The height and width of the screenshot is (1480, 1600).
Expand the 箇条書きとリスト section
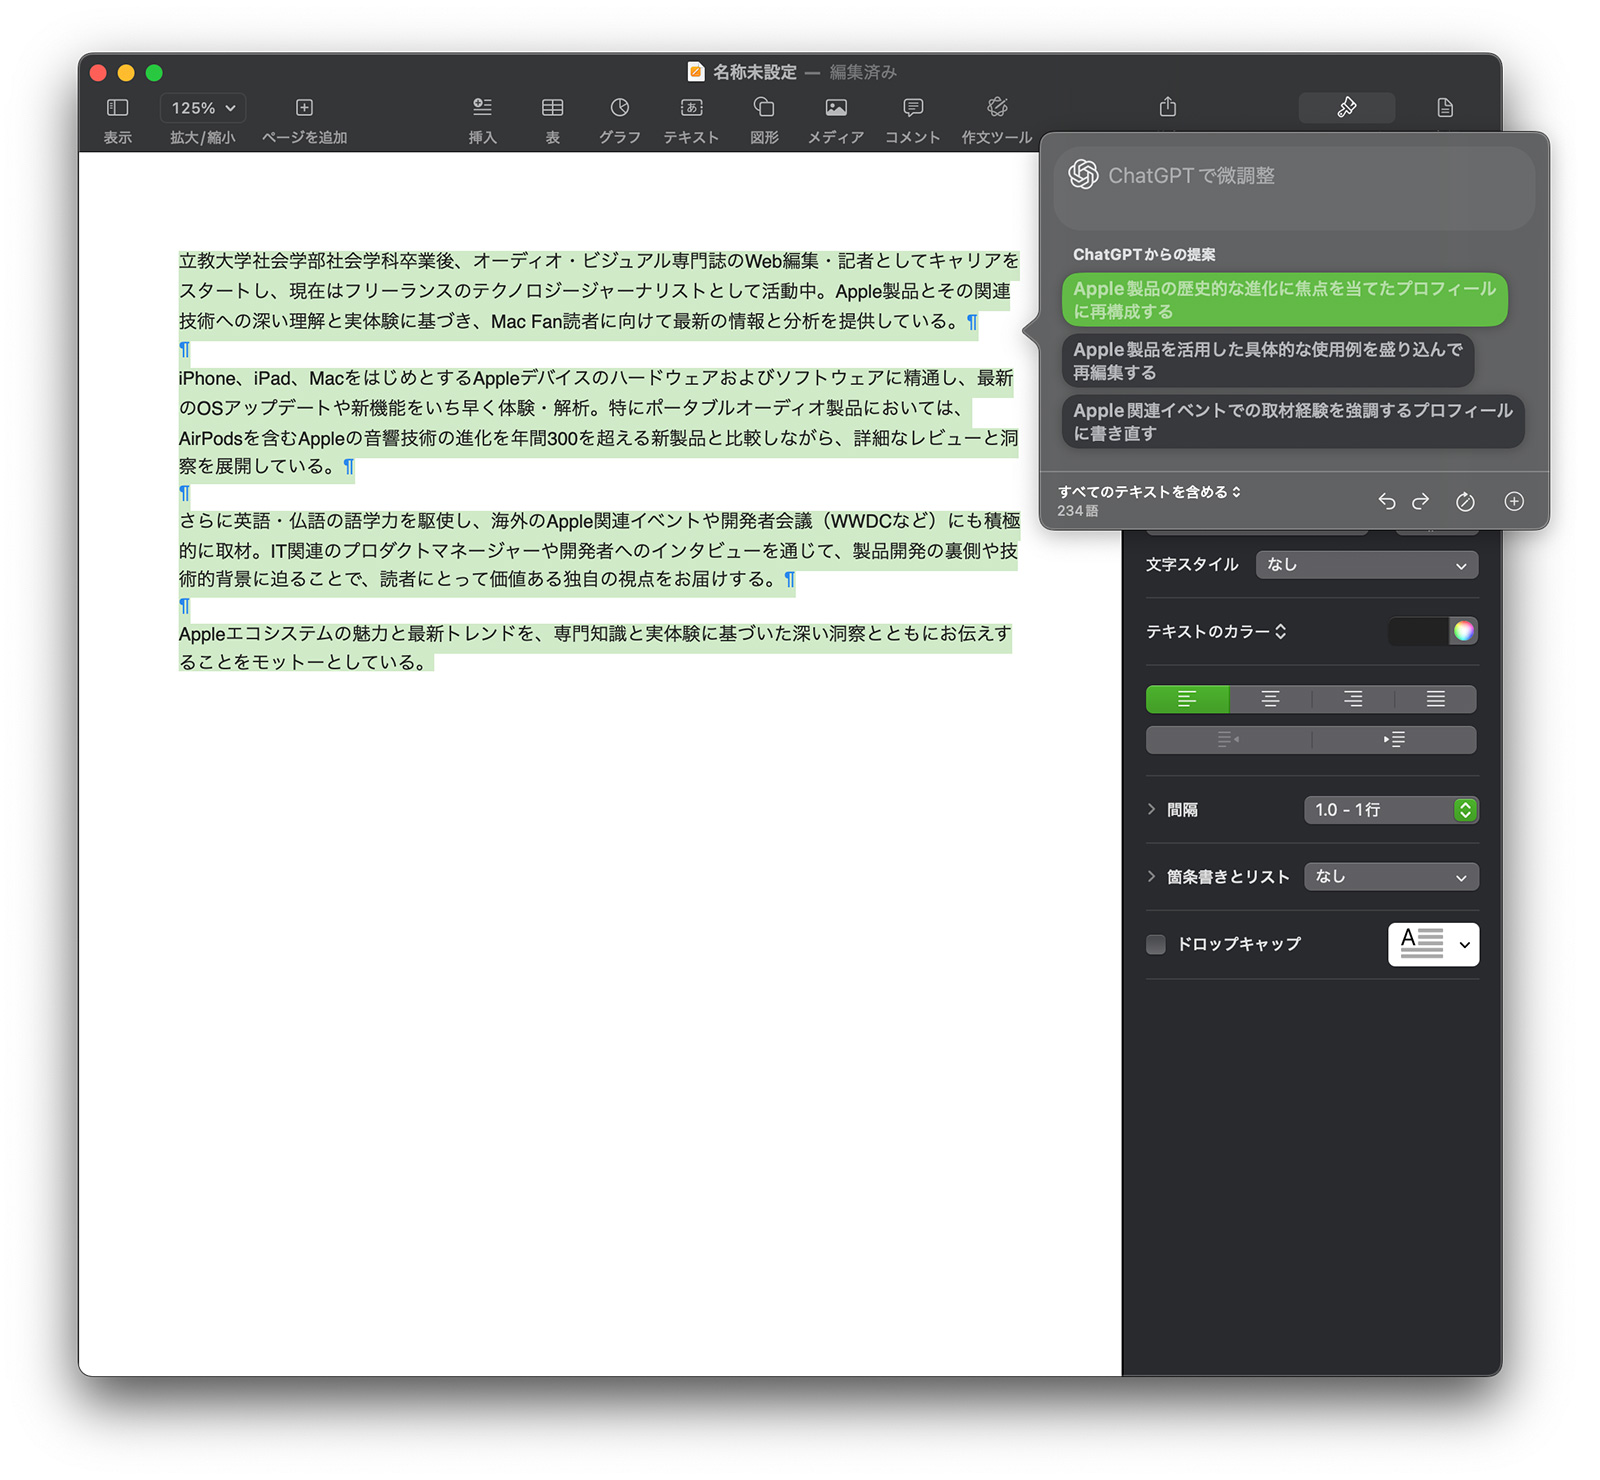tap(1151, 876)
